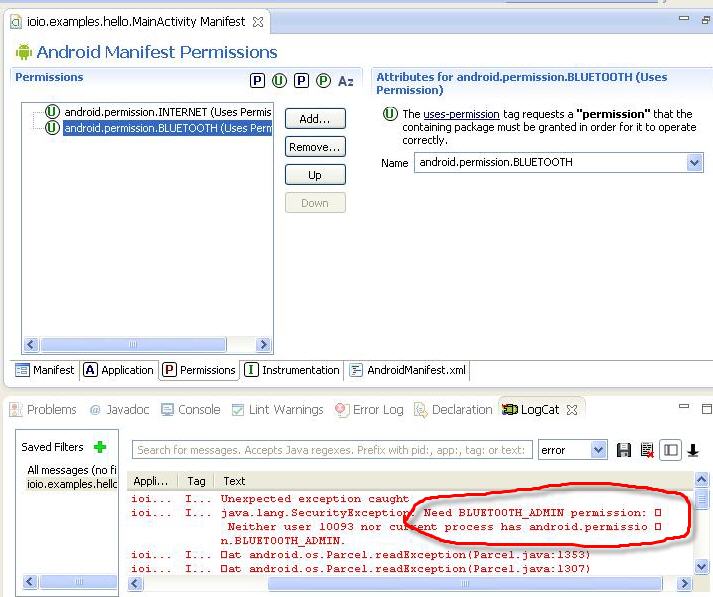Move permission Up

315,175
